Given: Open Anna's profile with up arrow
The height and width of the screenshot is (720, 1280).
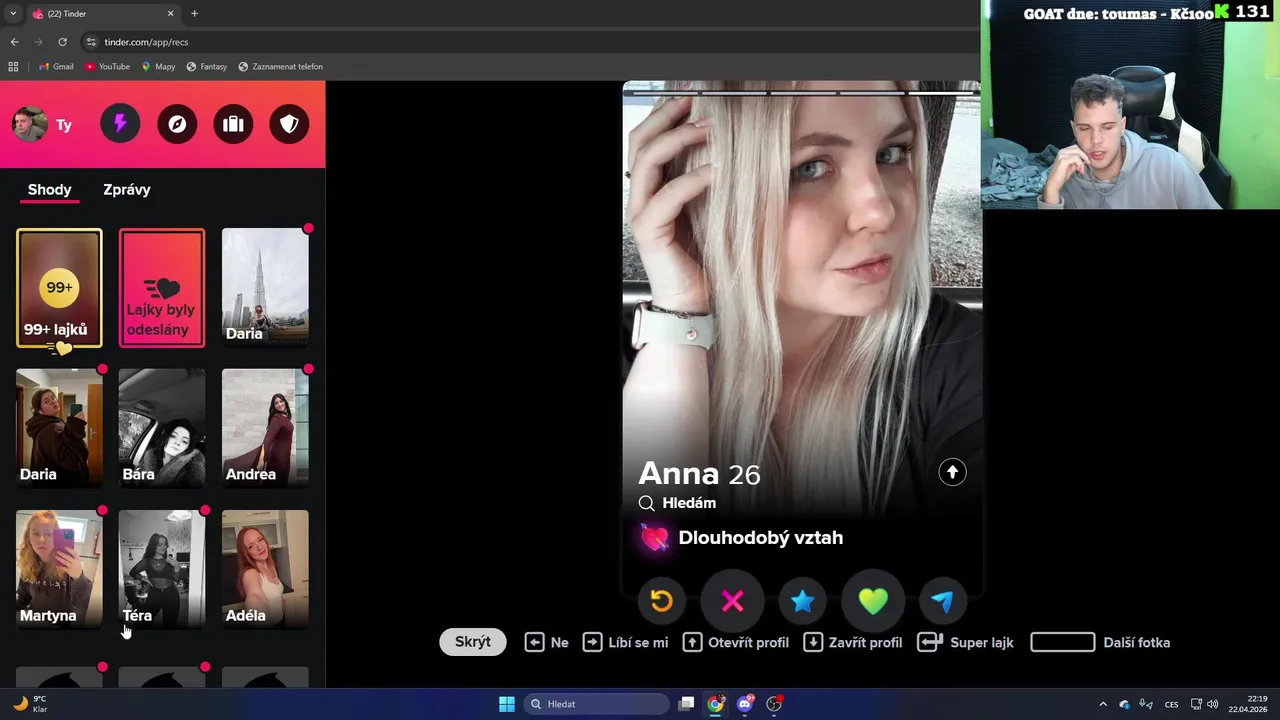Looking at the screenshot, I should 952,472.
